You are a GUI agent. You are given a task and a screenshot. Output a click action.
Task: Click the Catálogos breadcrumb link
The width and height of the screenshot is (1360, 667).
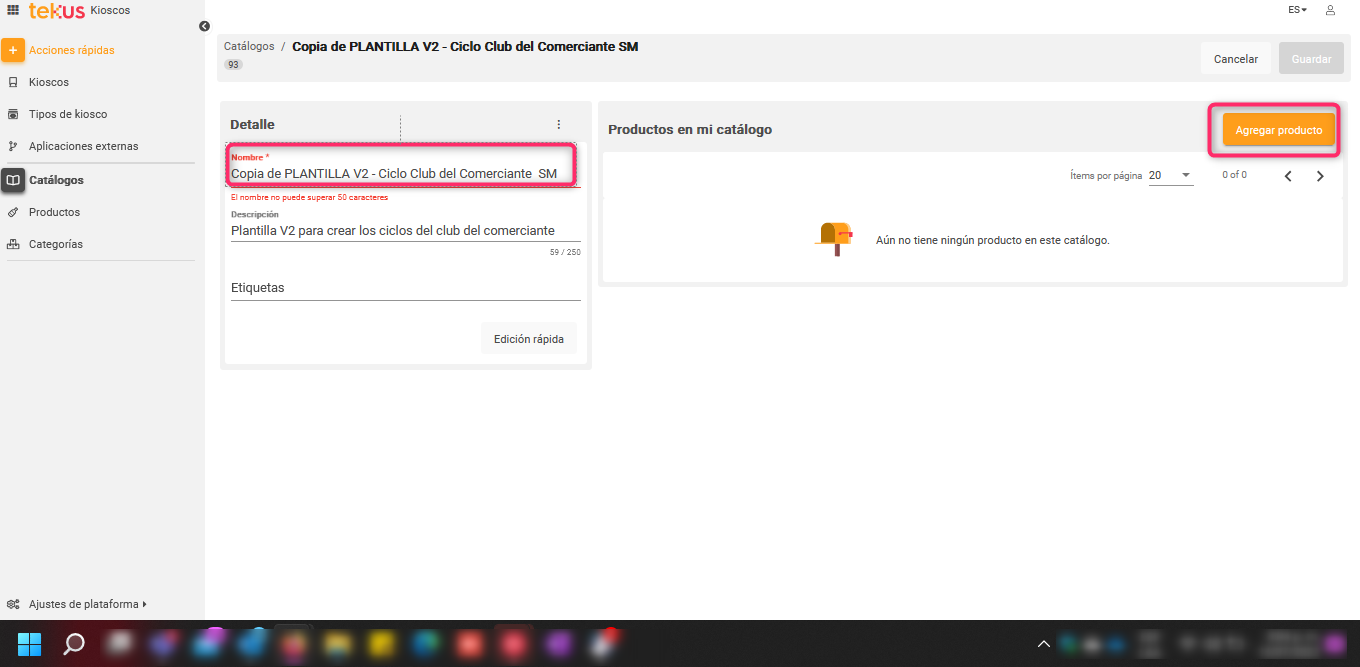pos(249,46)
